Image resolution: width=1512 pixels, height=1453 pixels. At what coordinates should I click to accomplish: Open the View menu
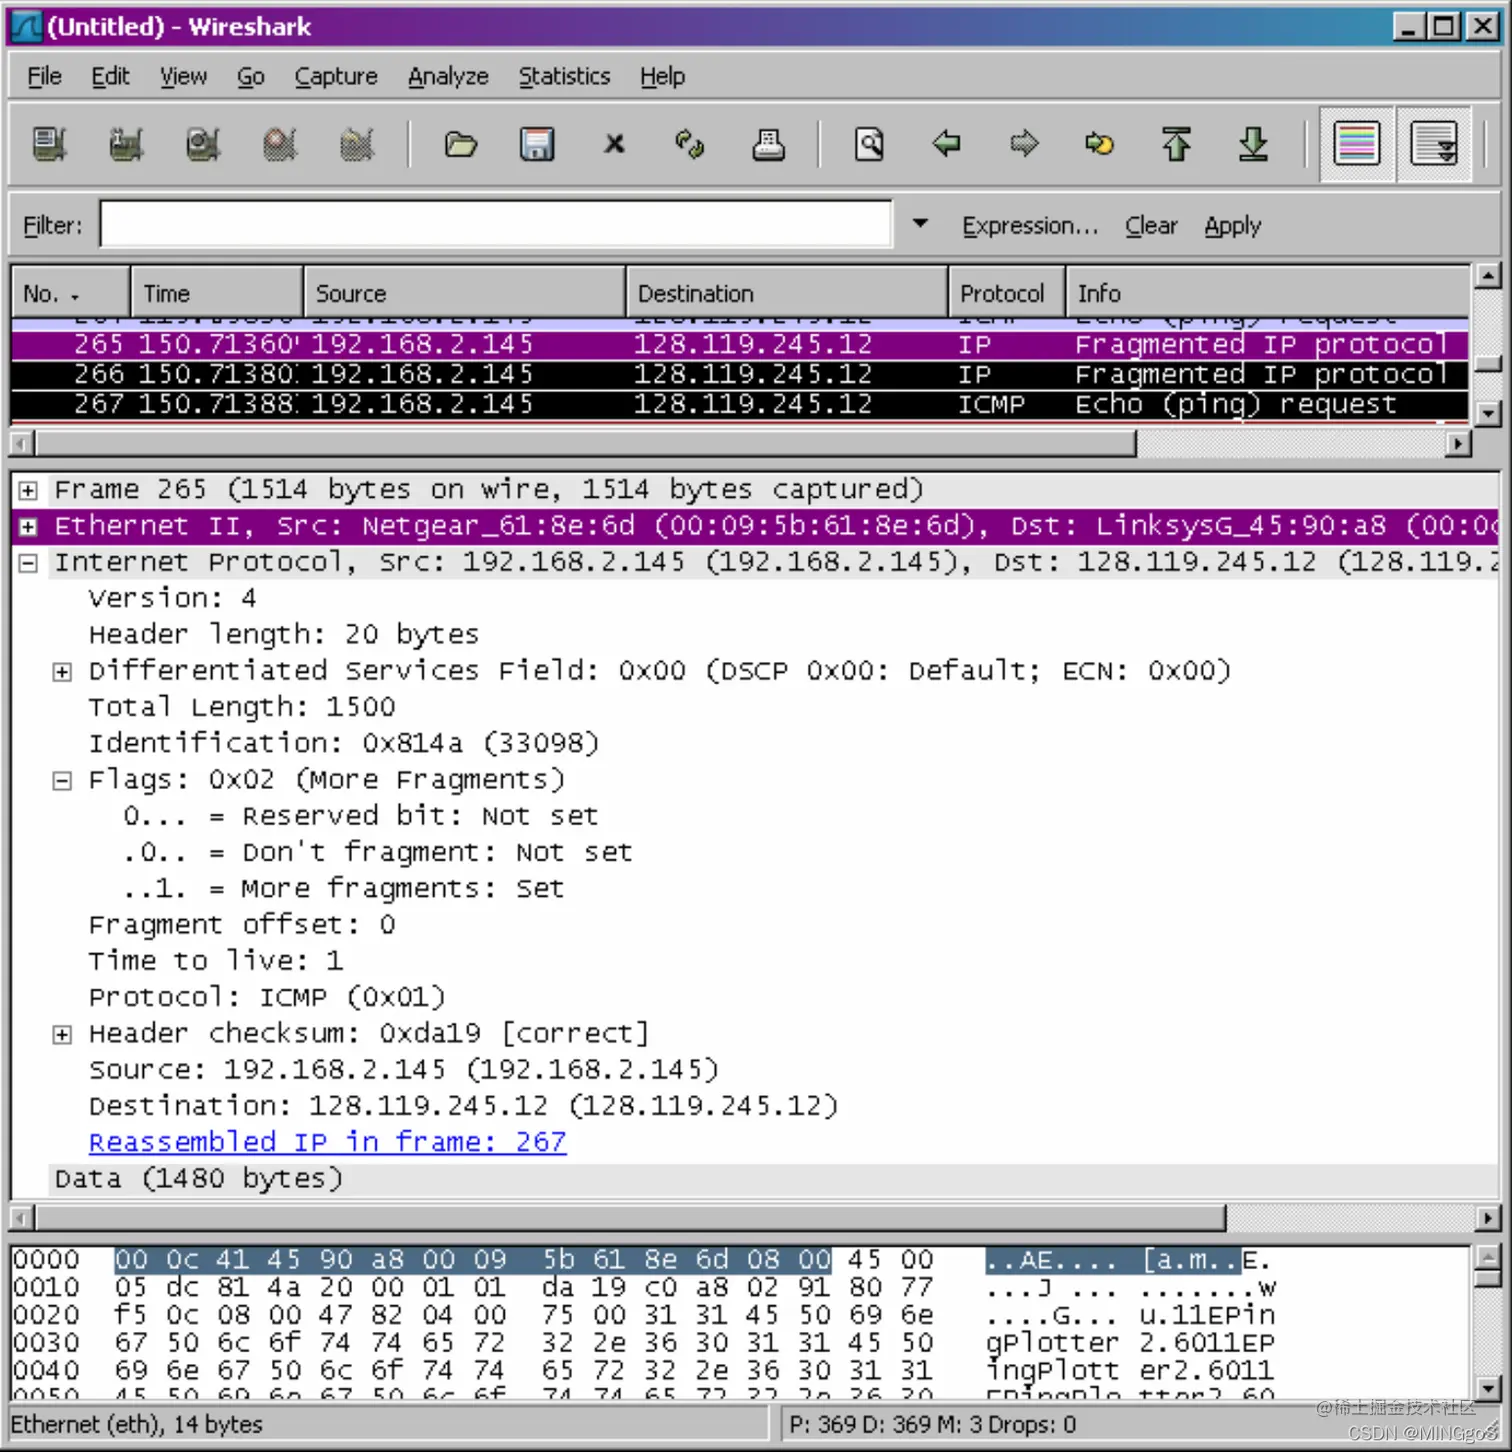coord(183,77)
